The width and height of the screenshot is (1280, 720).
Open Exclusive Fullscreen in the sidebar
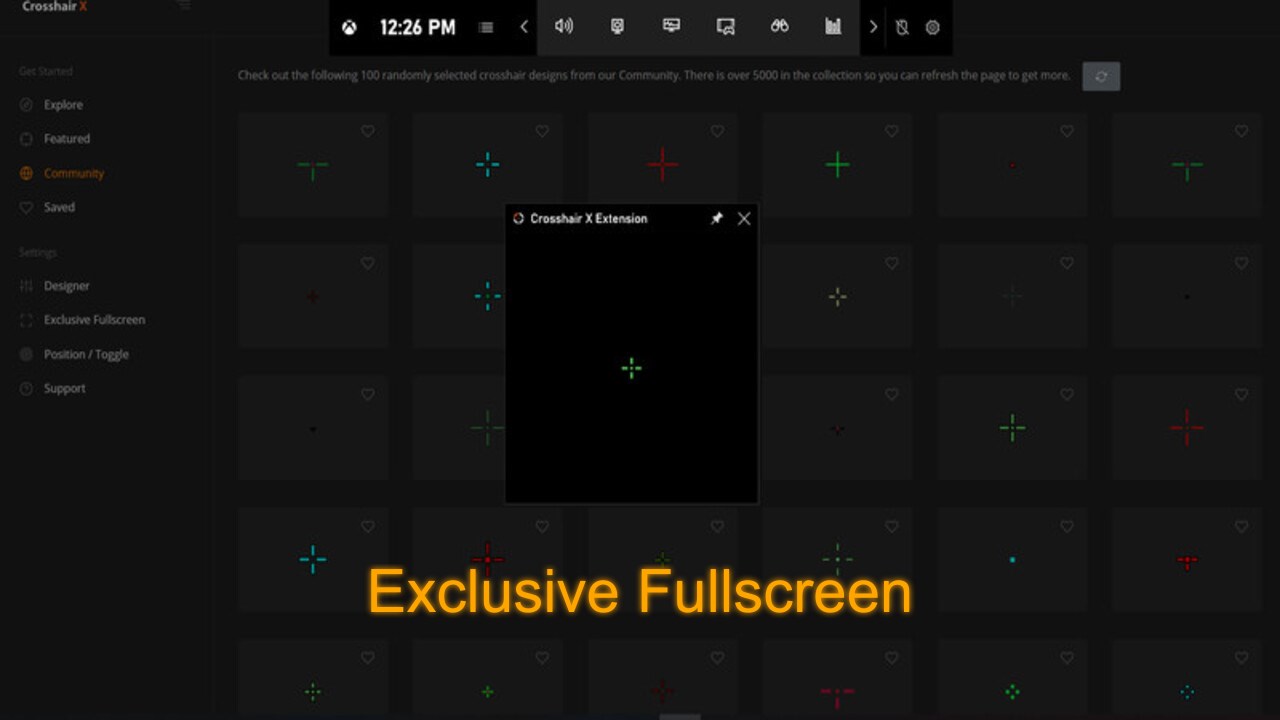94,320
